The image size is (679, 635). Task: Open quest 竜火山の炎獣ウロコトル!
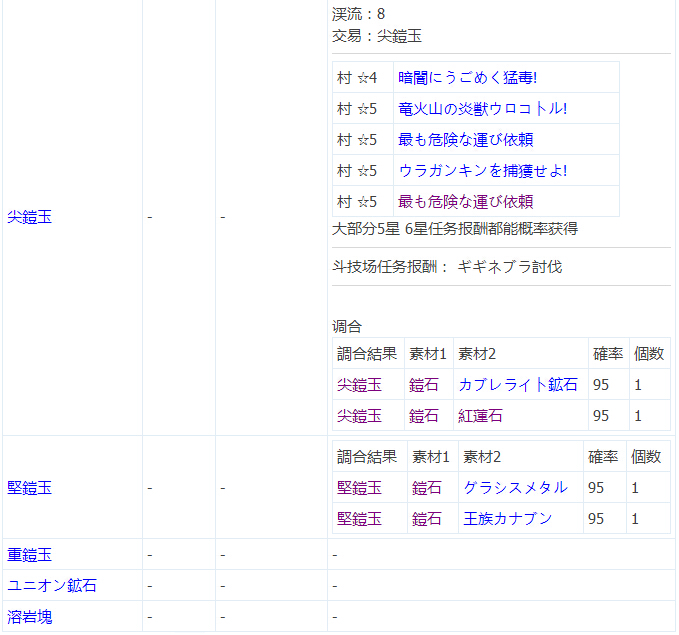point(483,109)
